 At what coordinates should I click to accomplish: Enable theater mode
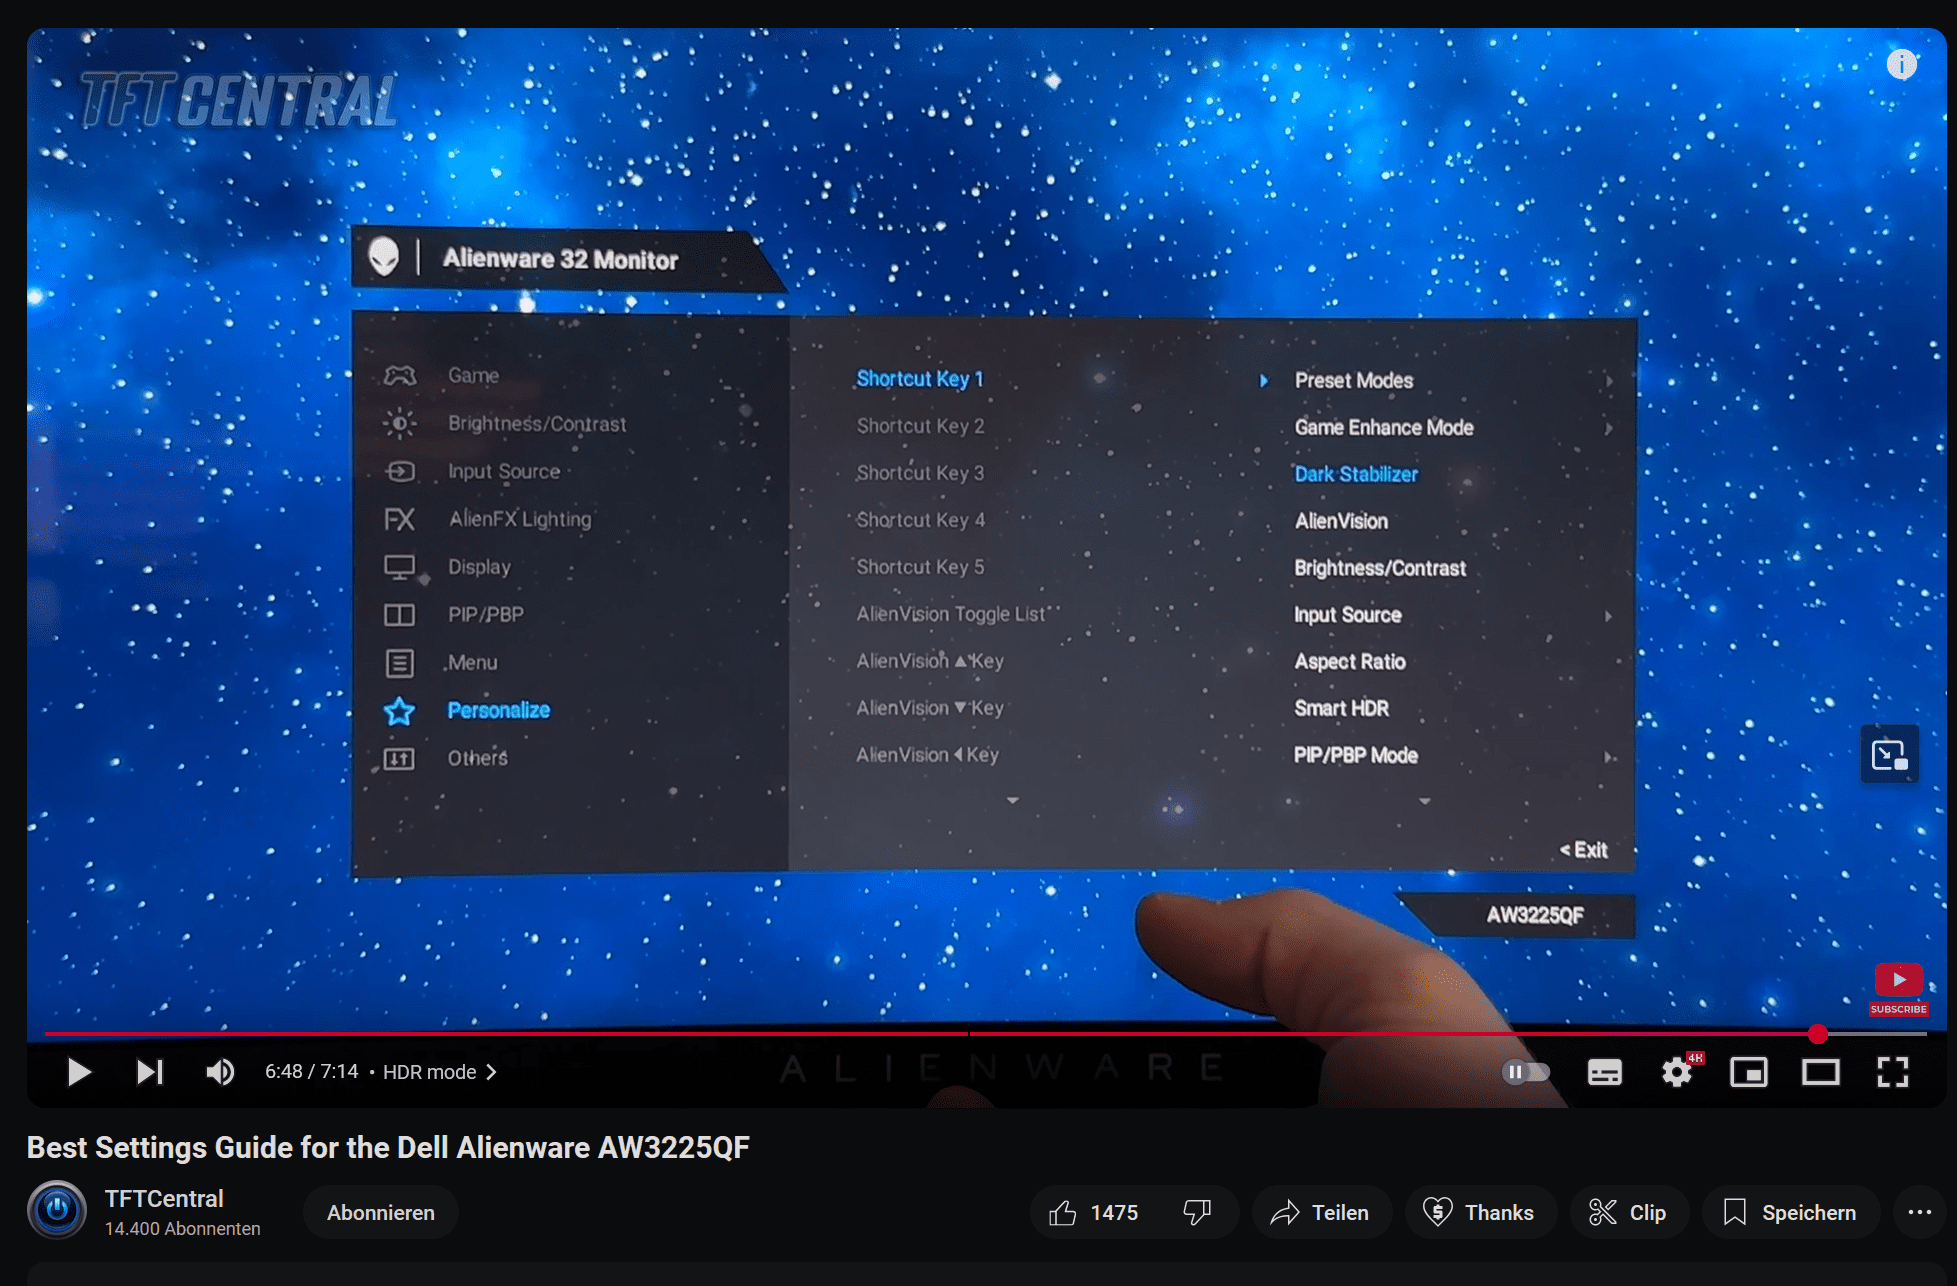pos(1821,1072)
